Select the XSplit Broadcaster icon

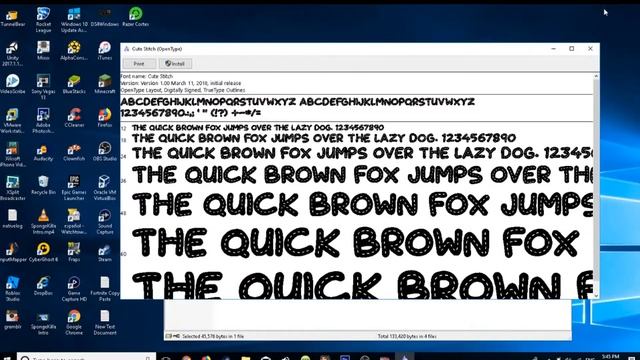point(13,188)
